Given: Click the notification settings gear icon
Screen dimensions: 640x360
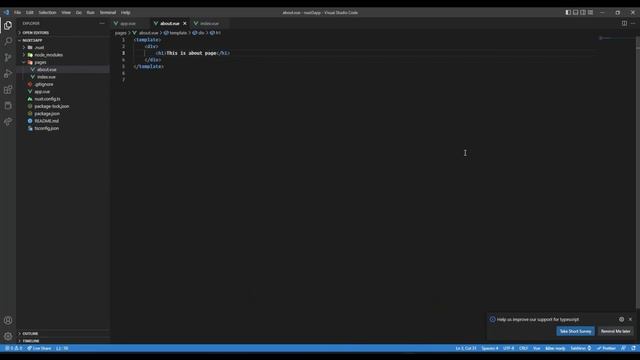Looking at the screenshot, I should [x=621, y=319].
